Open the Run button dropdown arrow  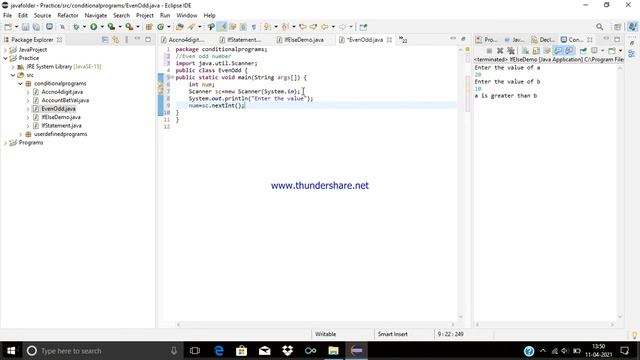102,27
